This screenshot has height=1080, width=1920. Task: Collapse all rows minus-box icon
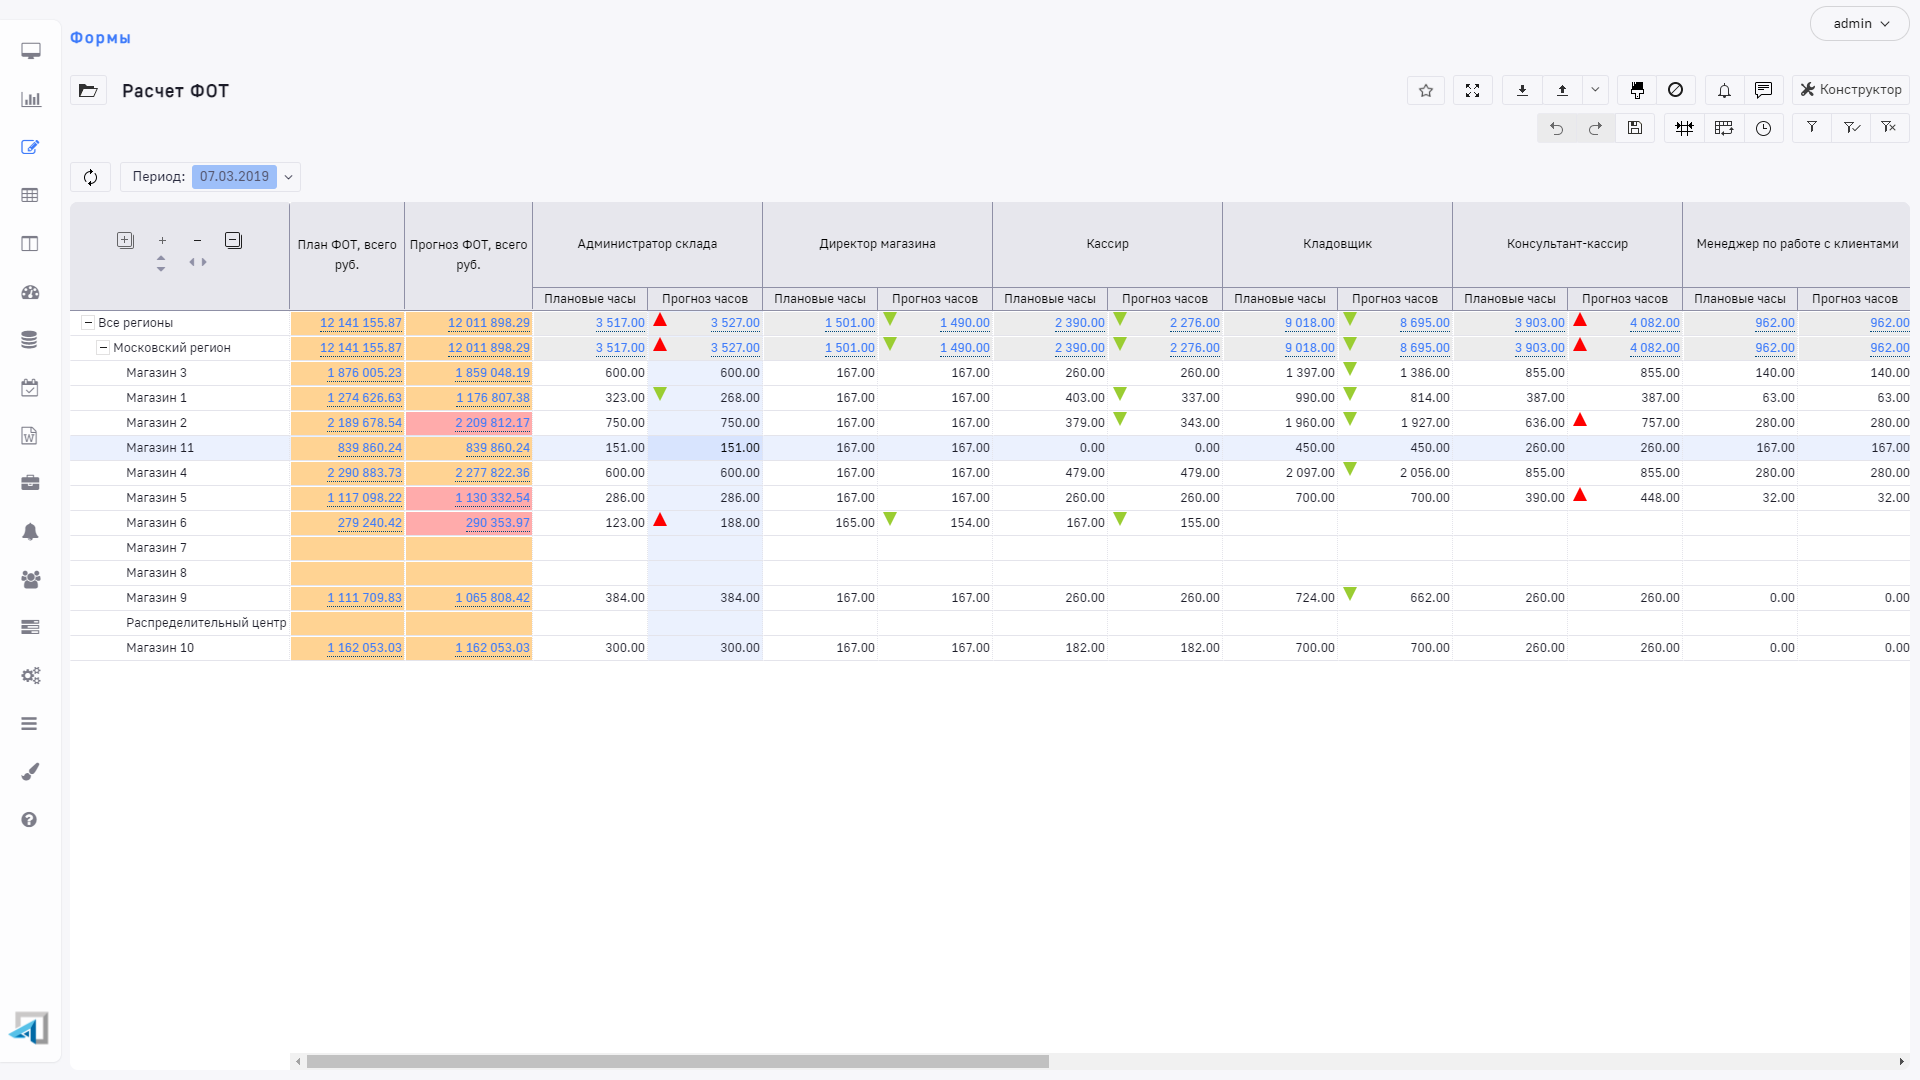(x=233, y=240)
